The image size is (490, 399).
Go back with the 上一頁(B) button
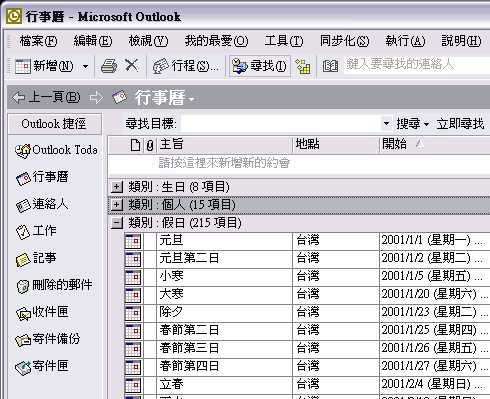46,97
